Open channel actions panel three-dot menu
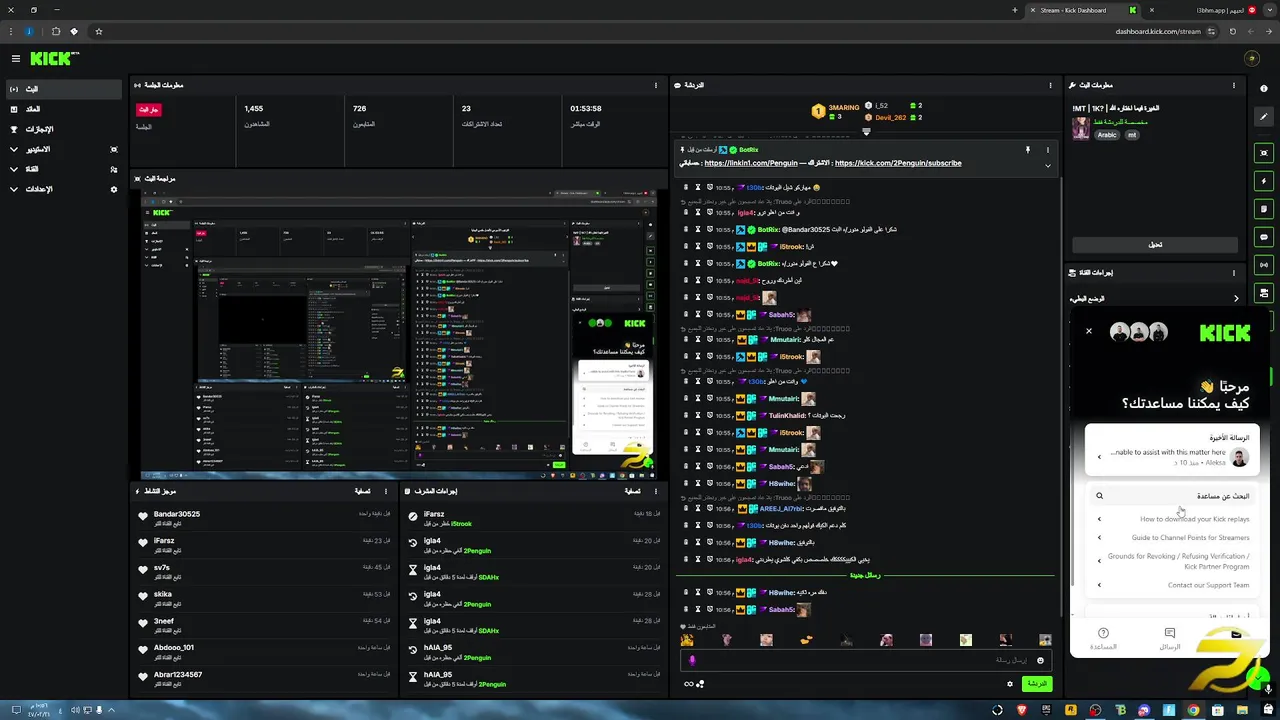The height and width of the screenshot is (720, 1280). (1234, 272)
